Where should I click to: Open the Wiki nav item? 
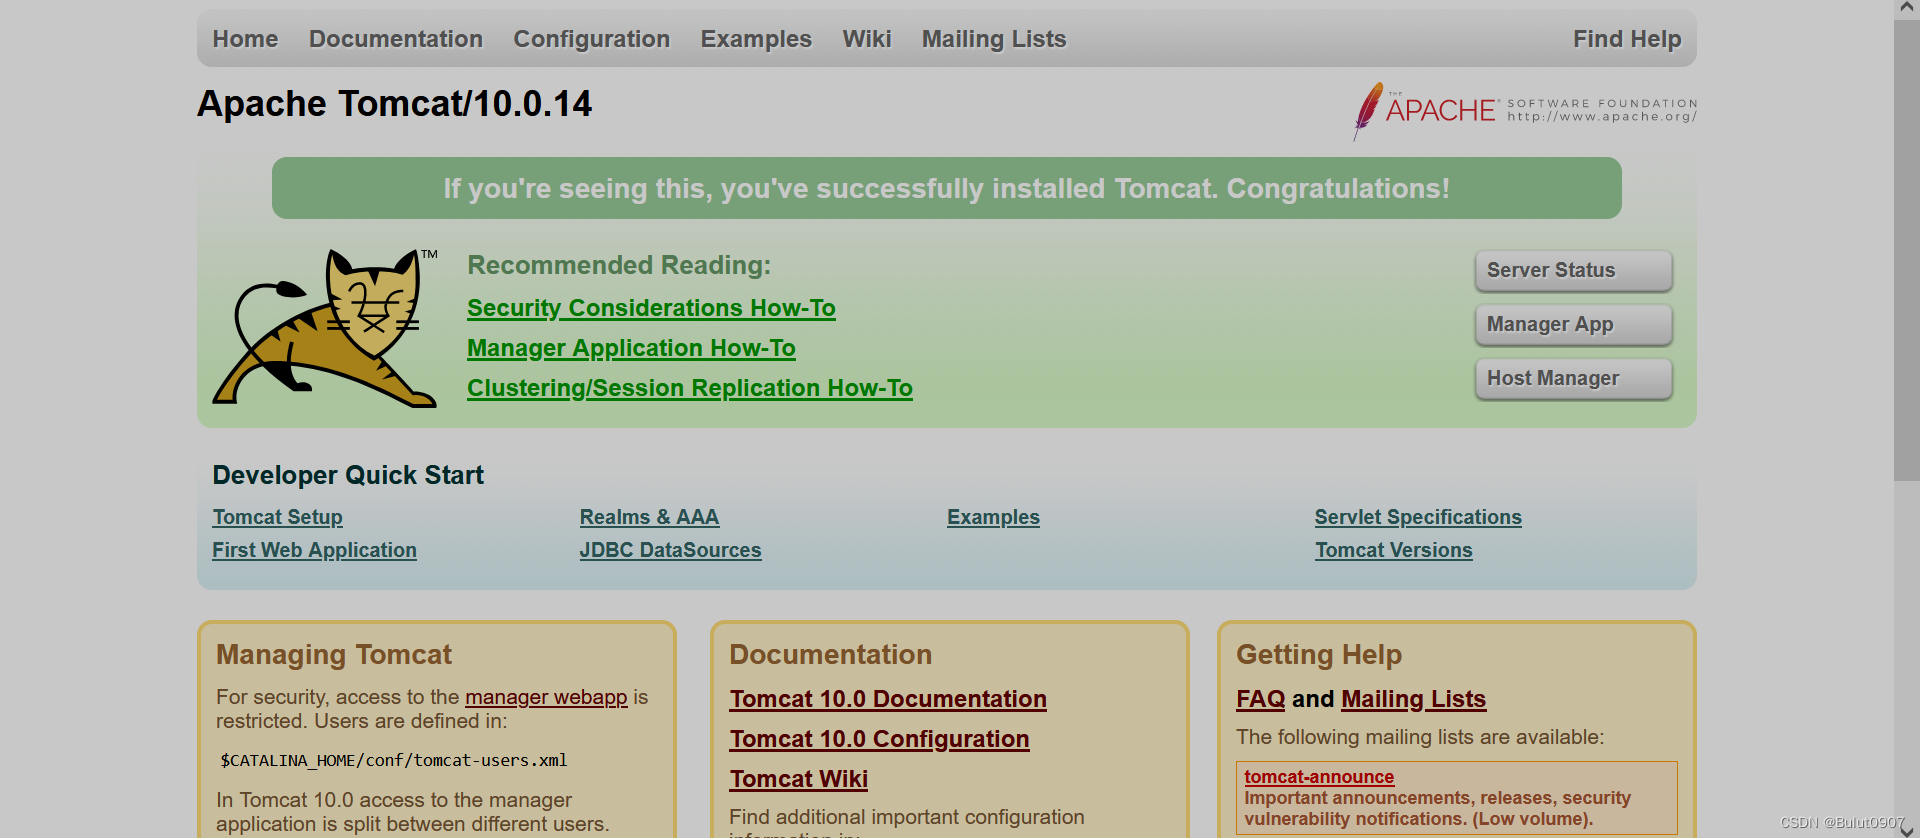tap(867, 39)
